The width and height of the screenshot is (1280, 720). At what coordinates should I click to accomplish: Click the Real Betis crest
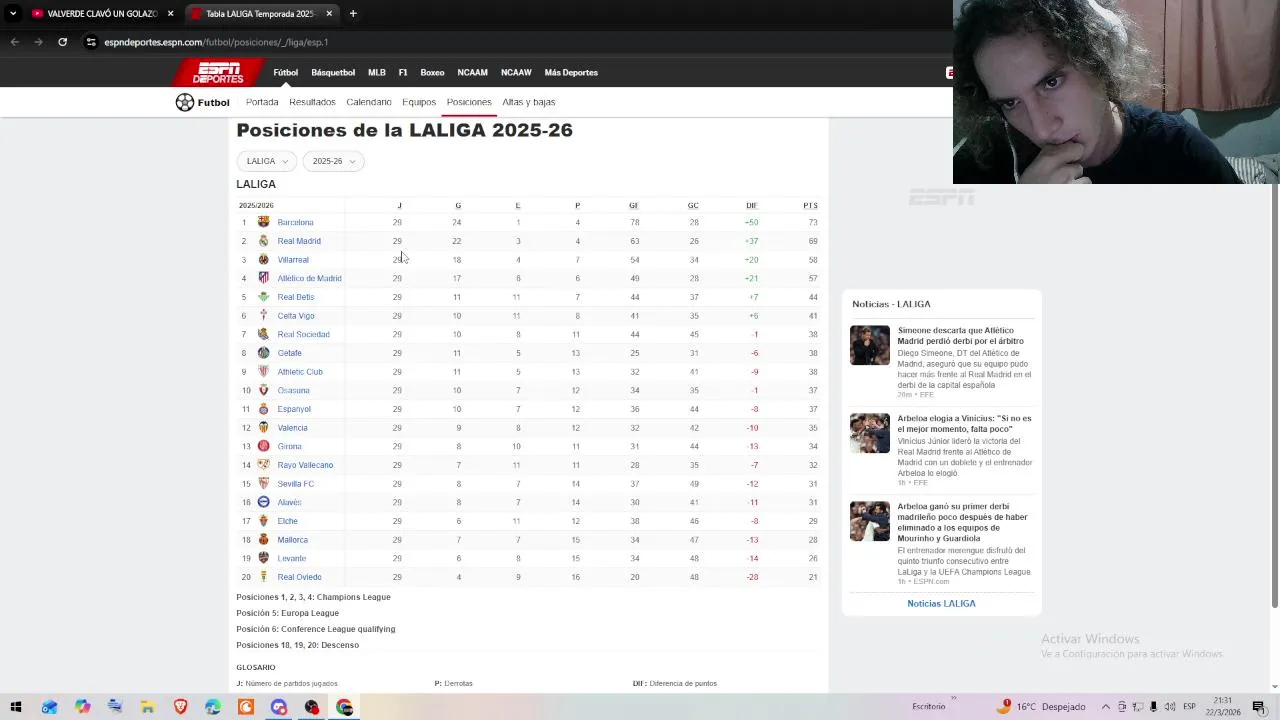[x=264, y=297]
